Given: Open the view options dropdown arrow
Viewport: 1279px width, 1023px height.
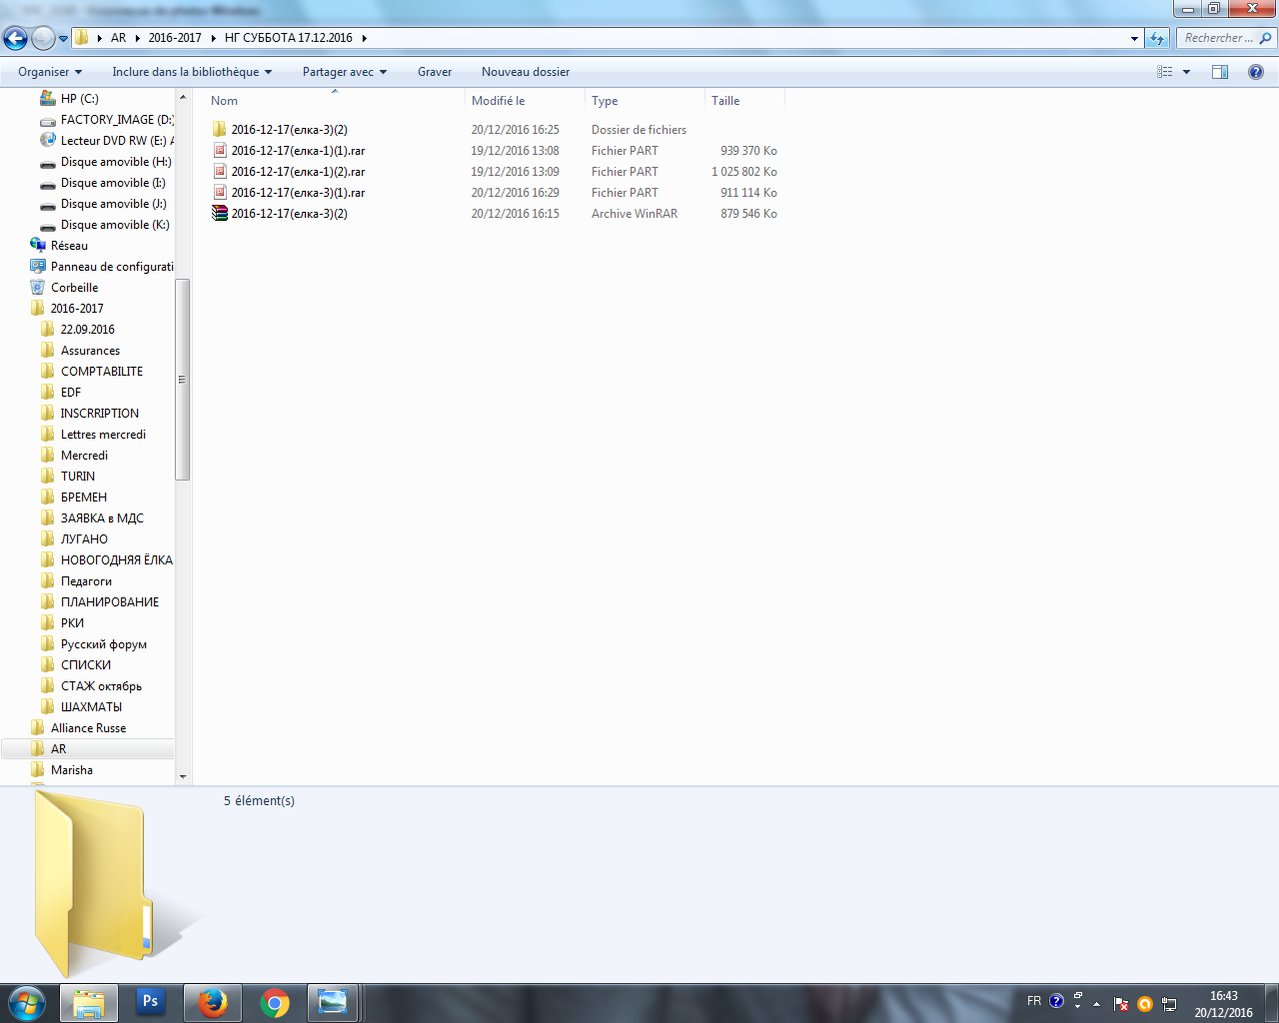Looking at the screenshot, I should point(1187,72).
